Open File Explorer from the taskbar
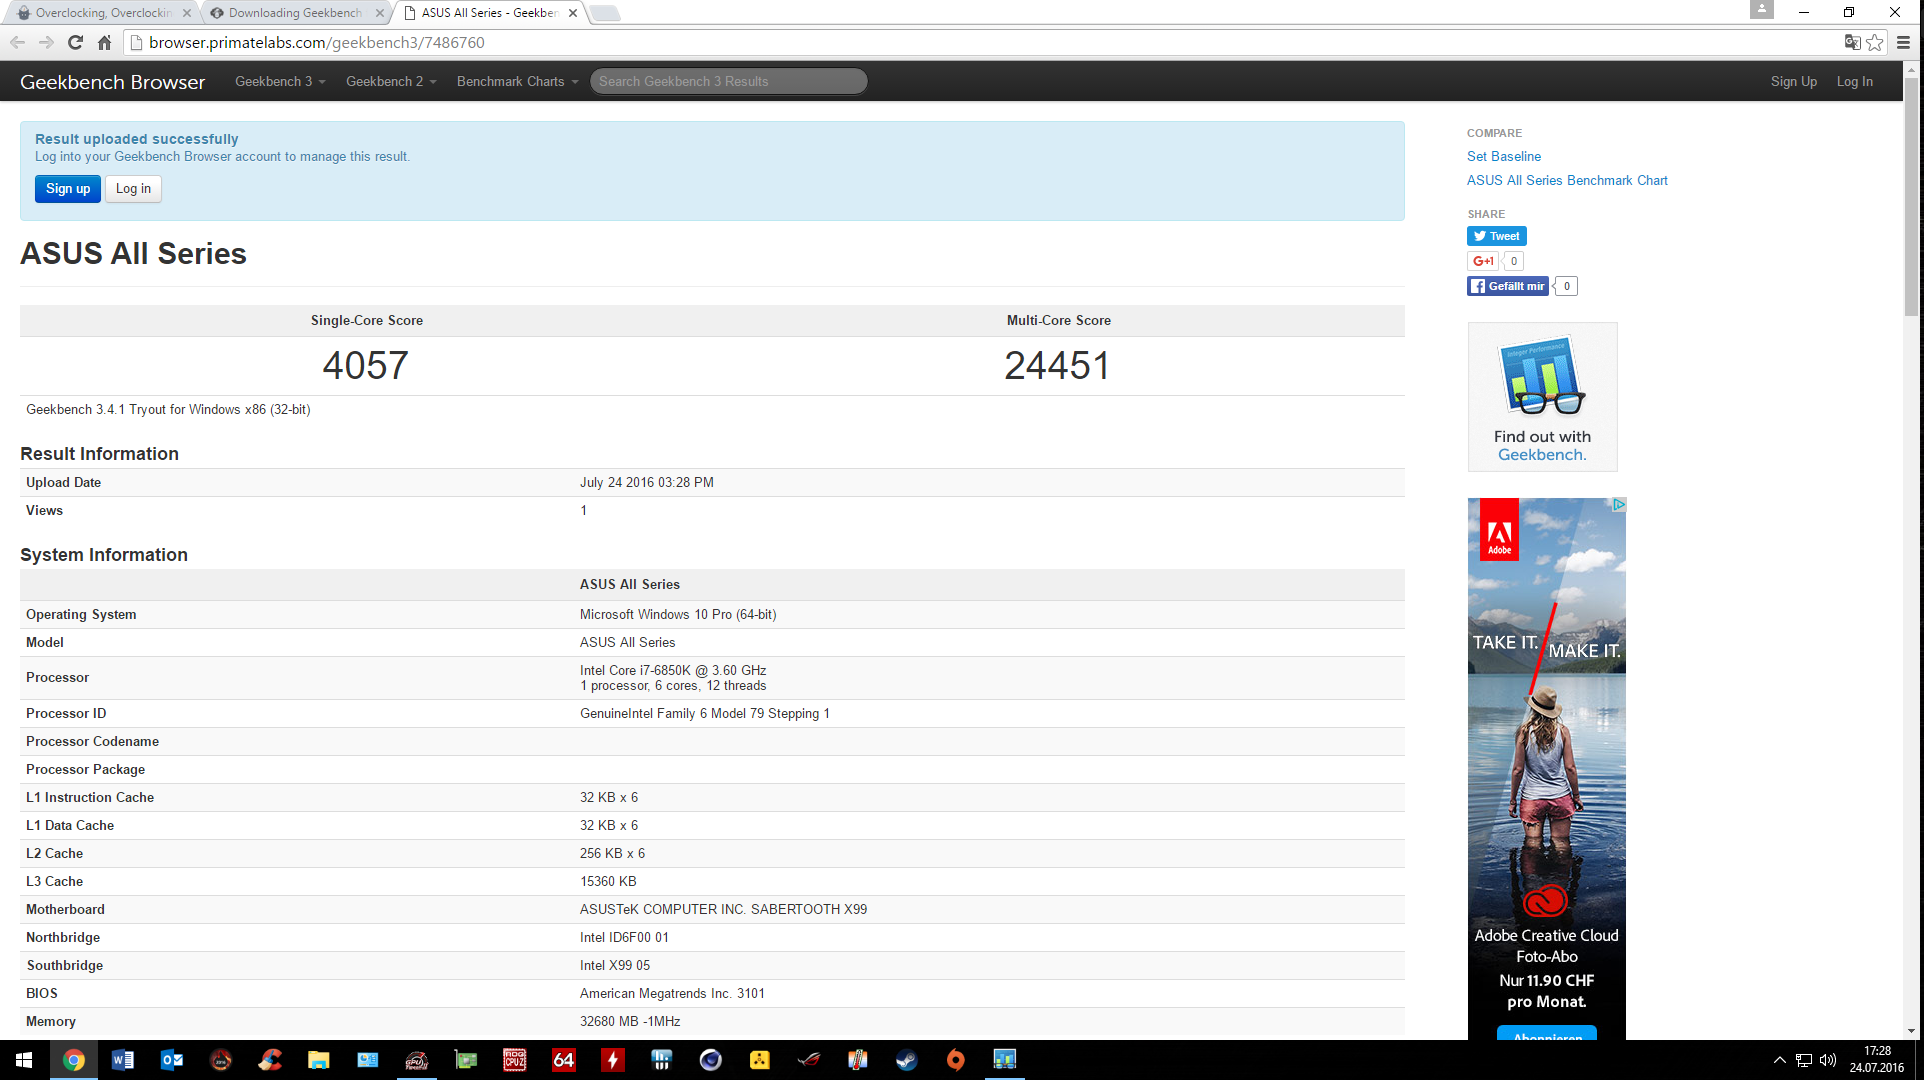 (x=318, y=1060)
